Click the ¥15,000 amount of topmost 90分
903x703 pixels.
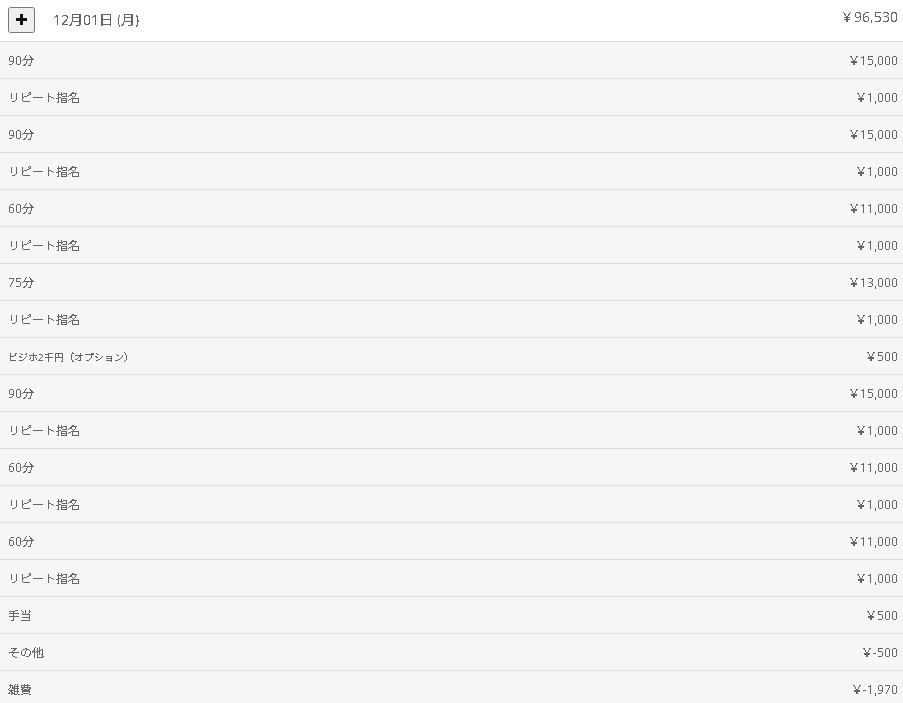click(x=873, y=61)
